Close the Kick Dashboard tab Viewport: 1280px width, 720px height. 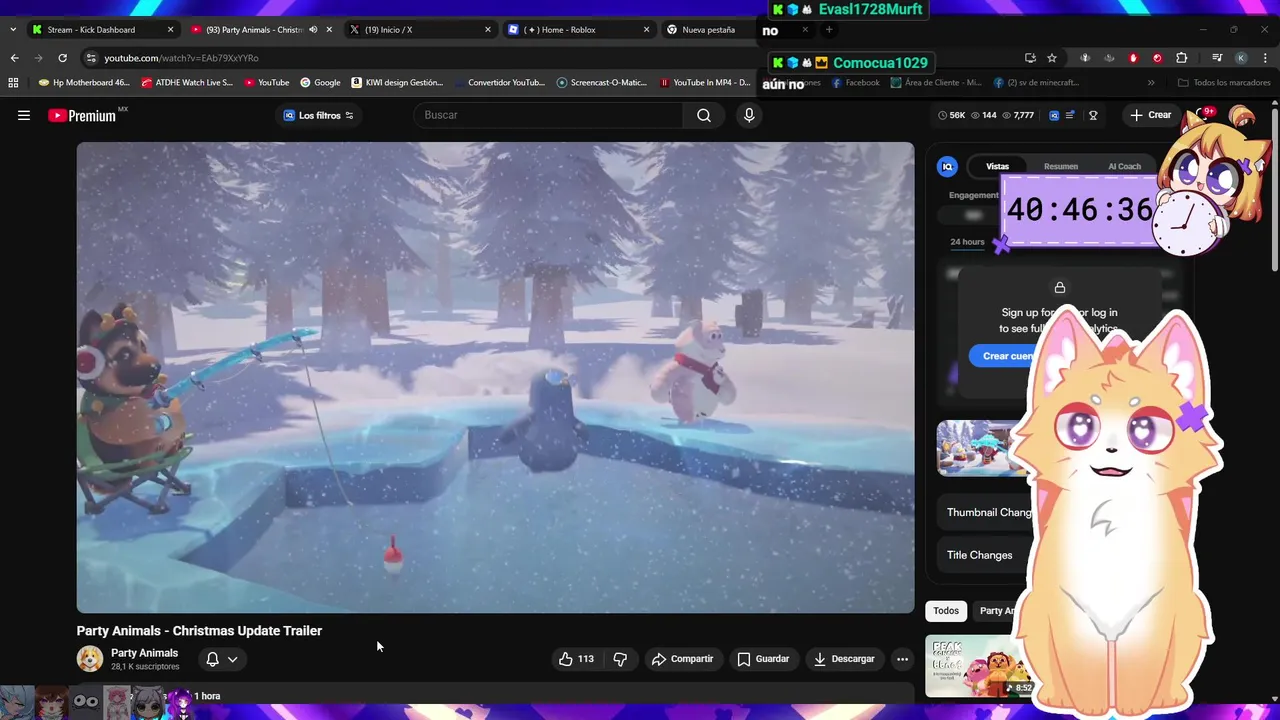[170, 30]
